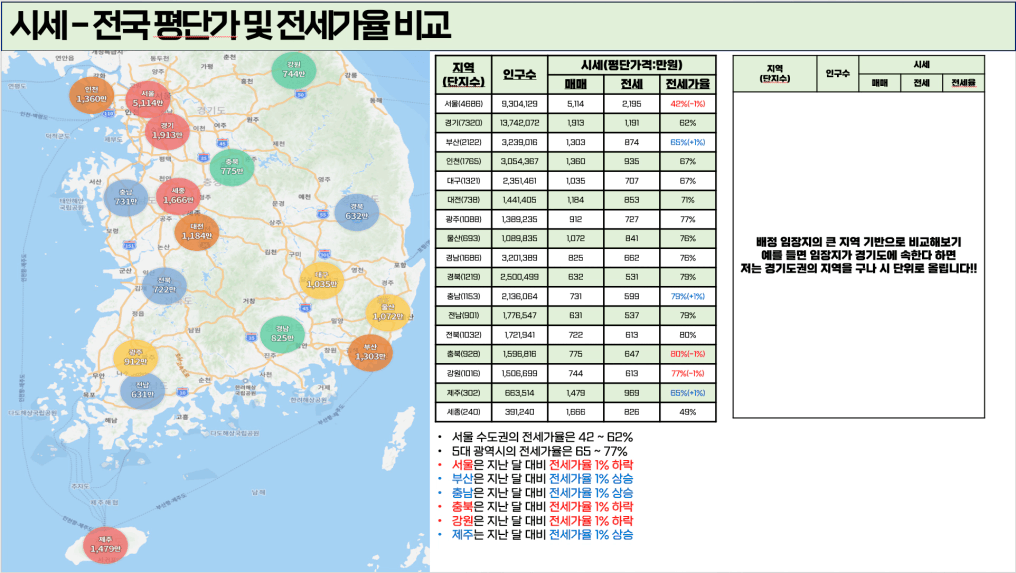Viewport: 1016px width, 573px height.
Task: Click the 강원은 지난 달 대비 bullet line
Action: [542, 520]
